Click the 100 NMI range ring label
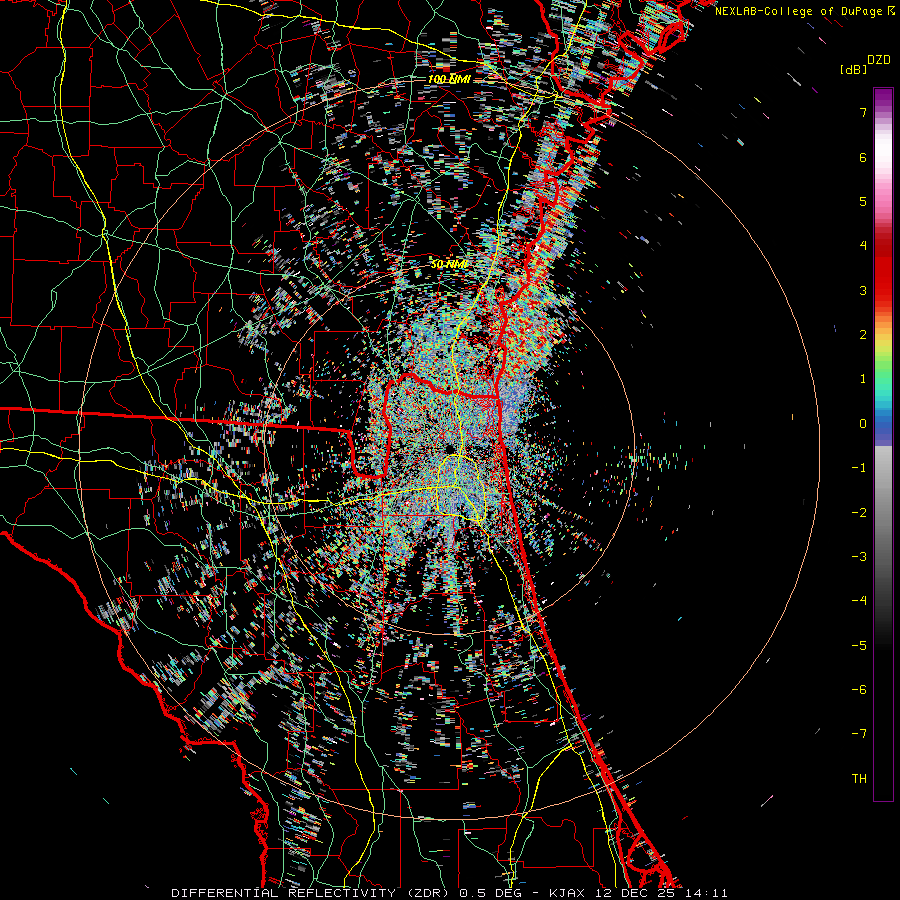 pos(449,79)
